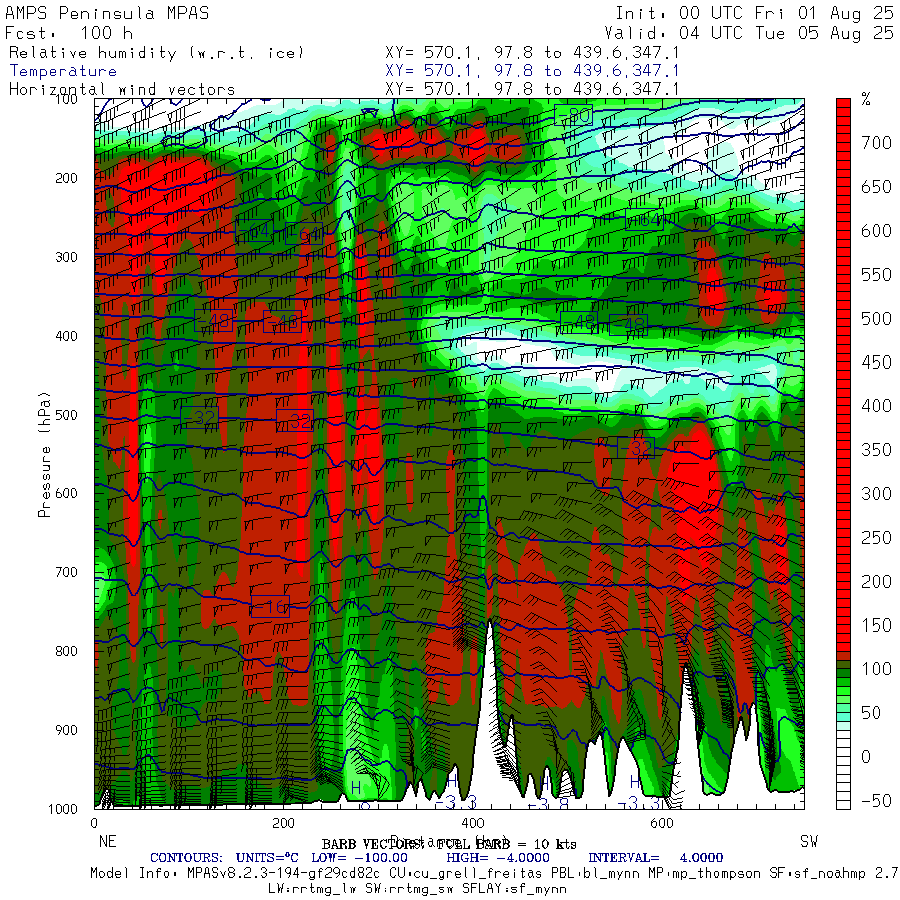
Task: Click the "HIGH= -4.0000" contour legend value
Action: pos(498,858)
